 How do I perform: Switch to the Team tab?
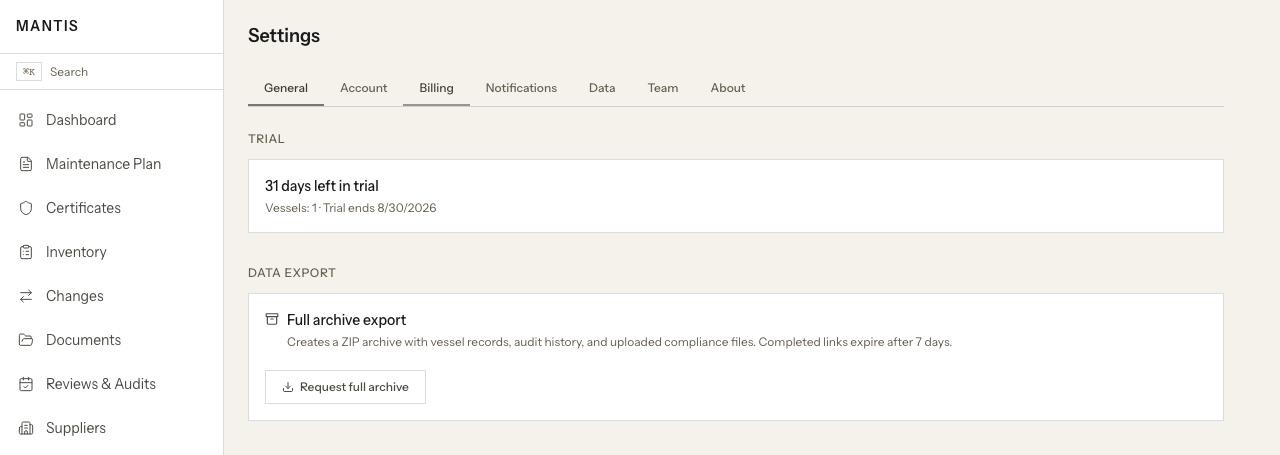click(663, 88)
